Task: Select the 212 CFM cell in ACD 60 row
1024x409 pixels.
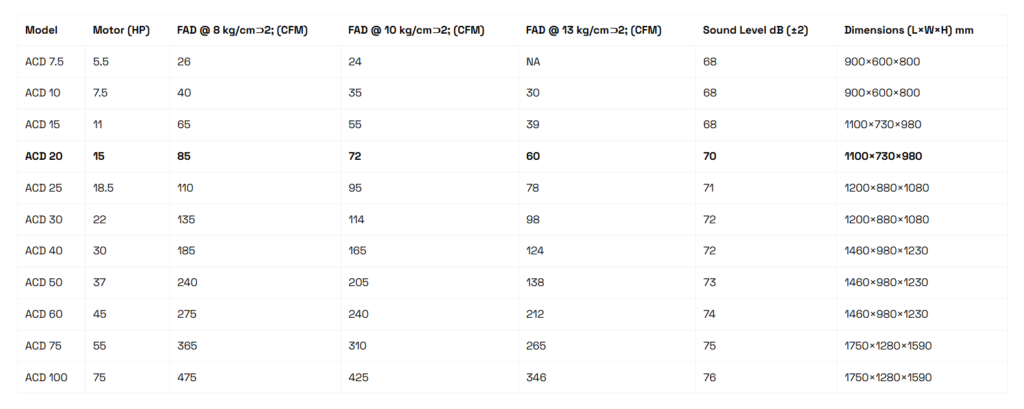Action: 535,314
